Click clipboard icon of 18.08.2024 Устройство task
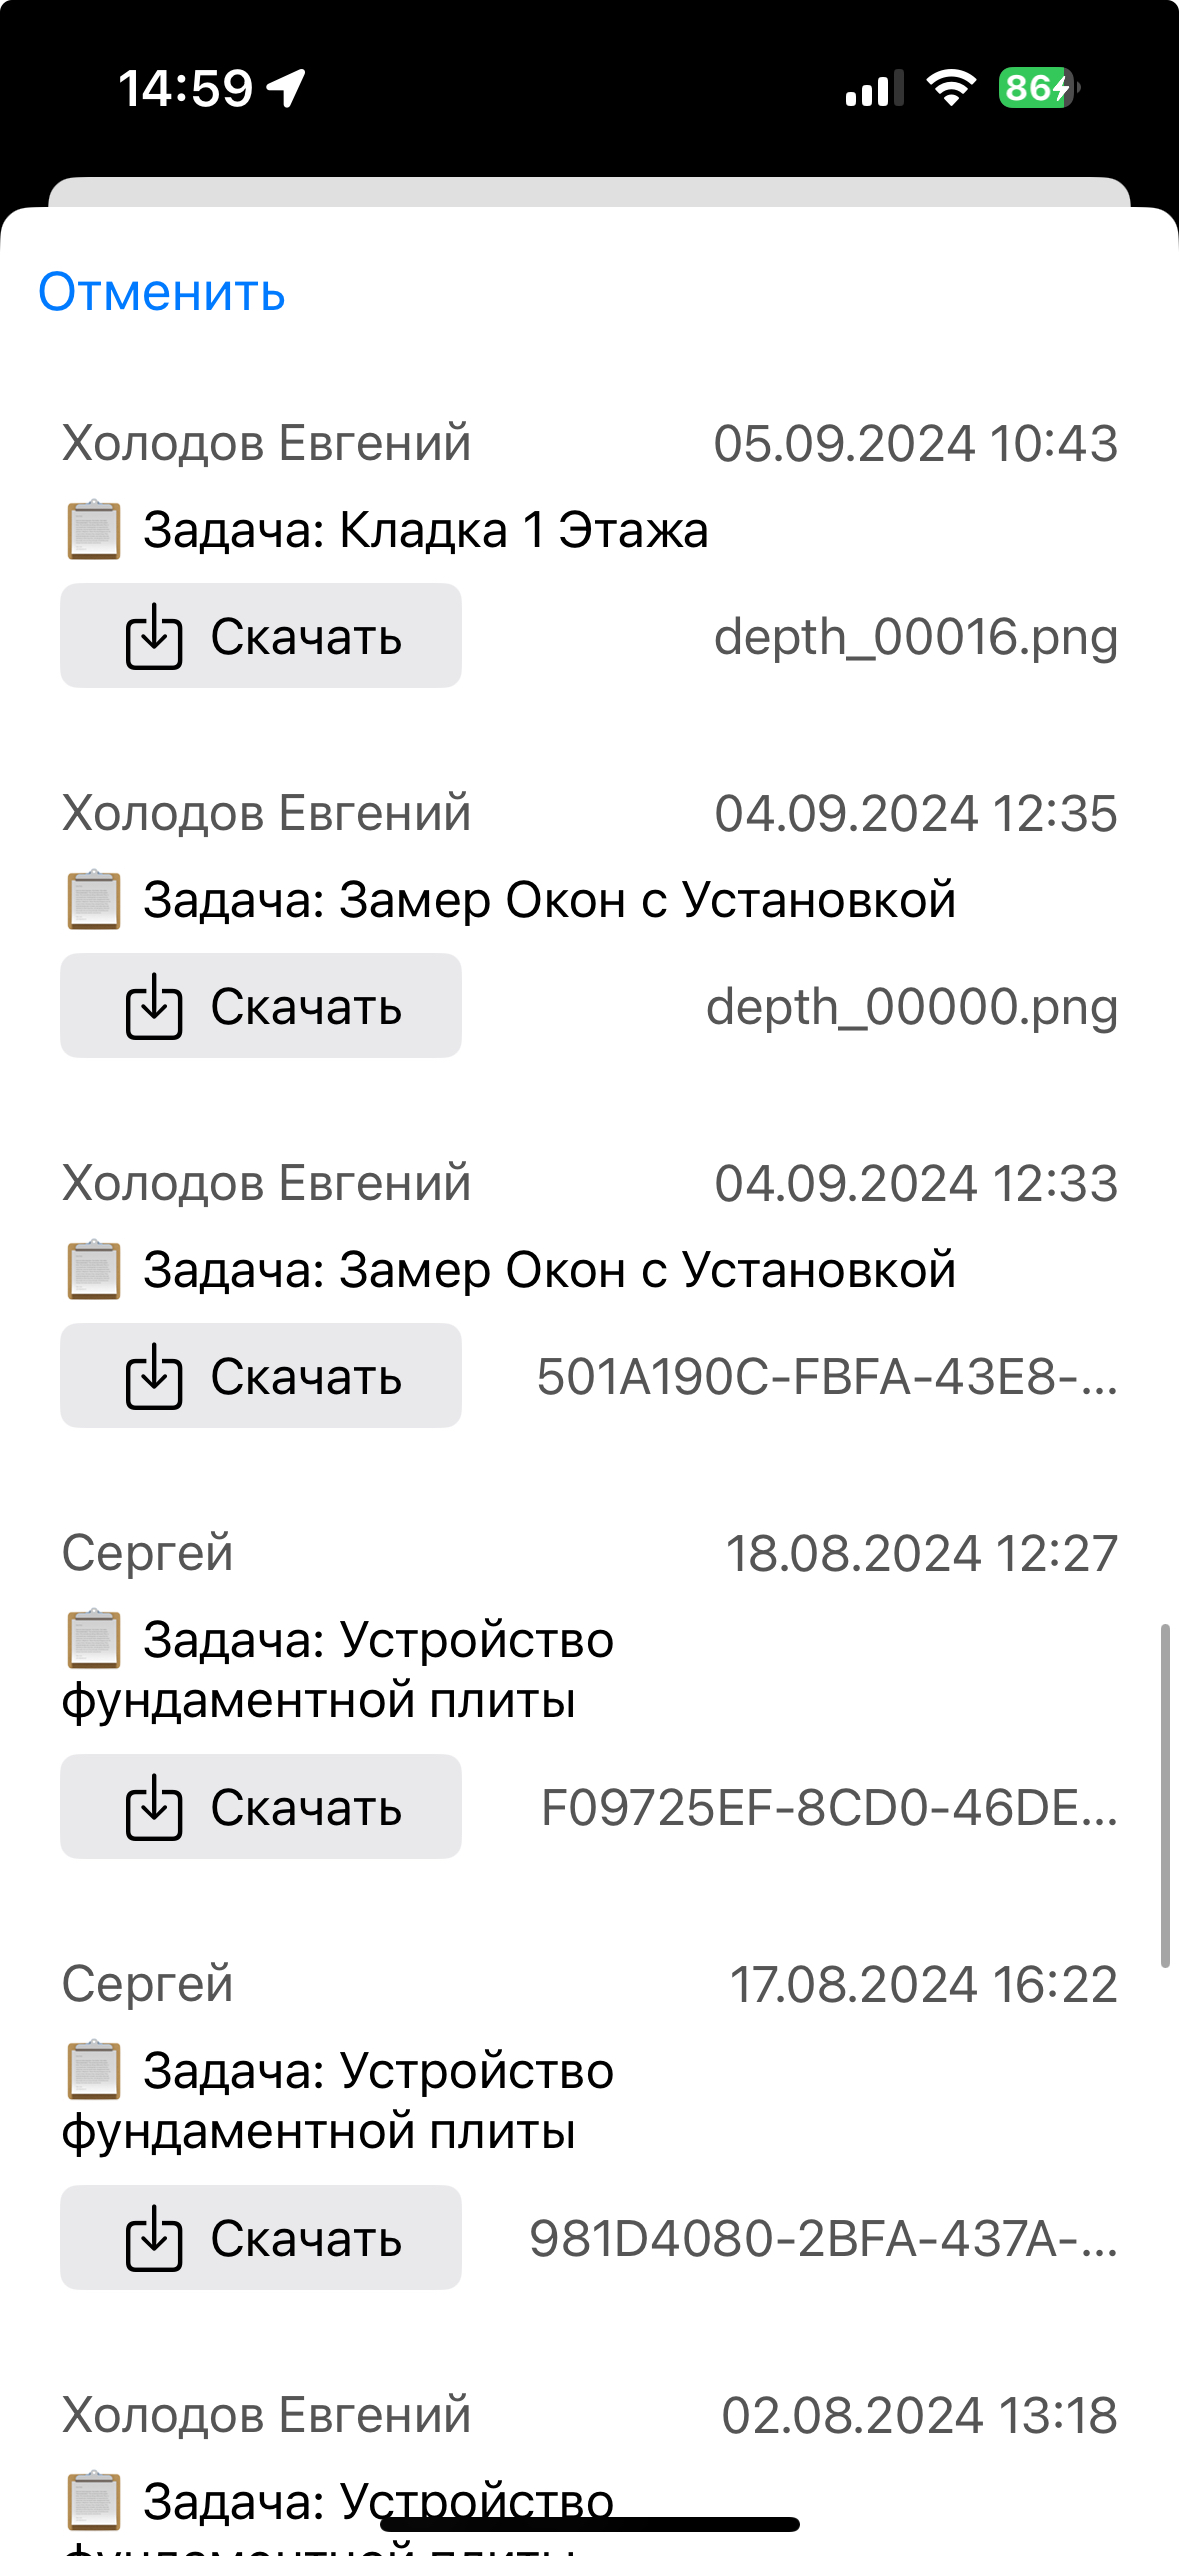The image size is (1179, 2556). coord(94,1640)
